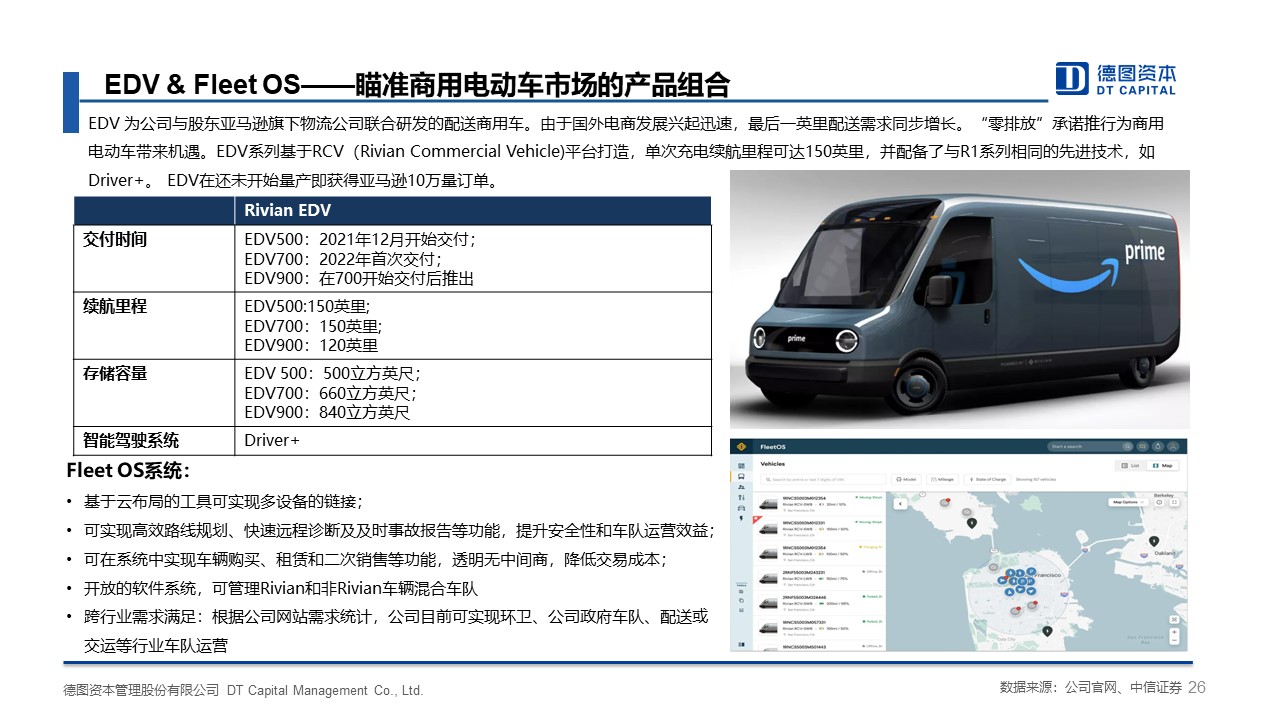Click the Fleet OS系统 heading
The image size is (1280, 720).
pos(128,470)
